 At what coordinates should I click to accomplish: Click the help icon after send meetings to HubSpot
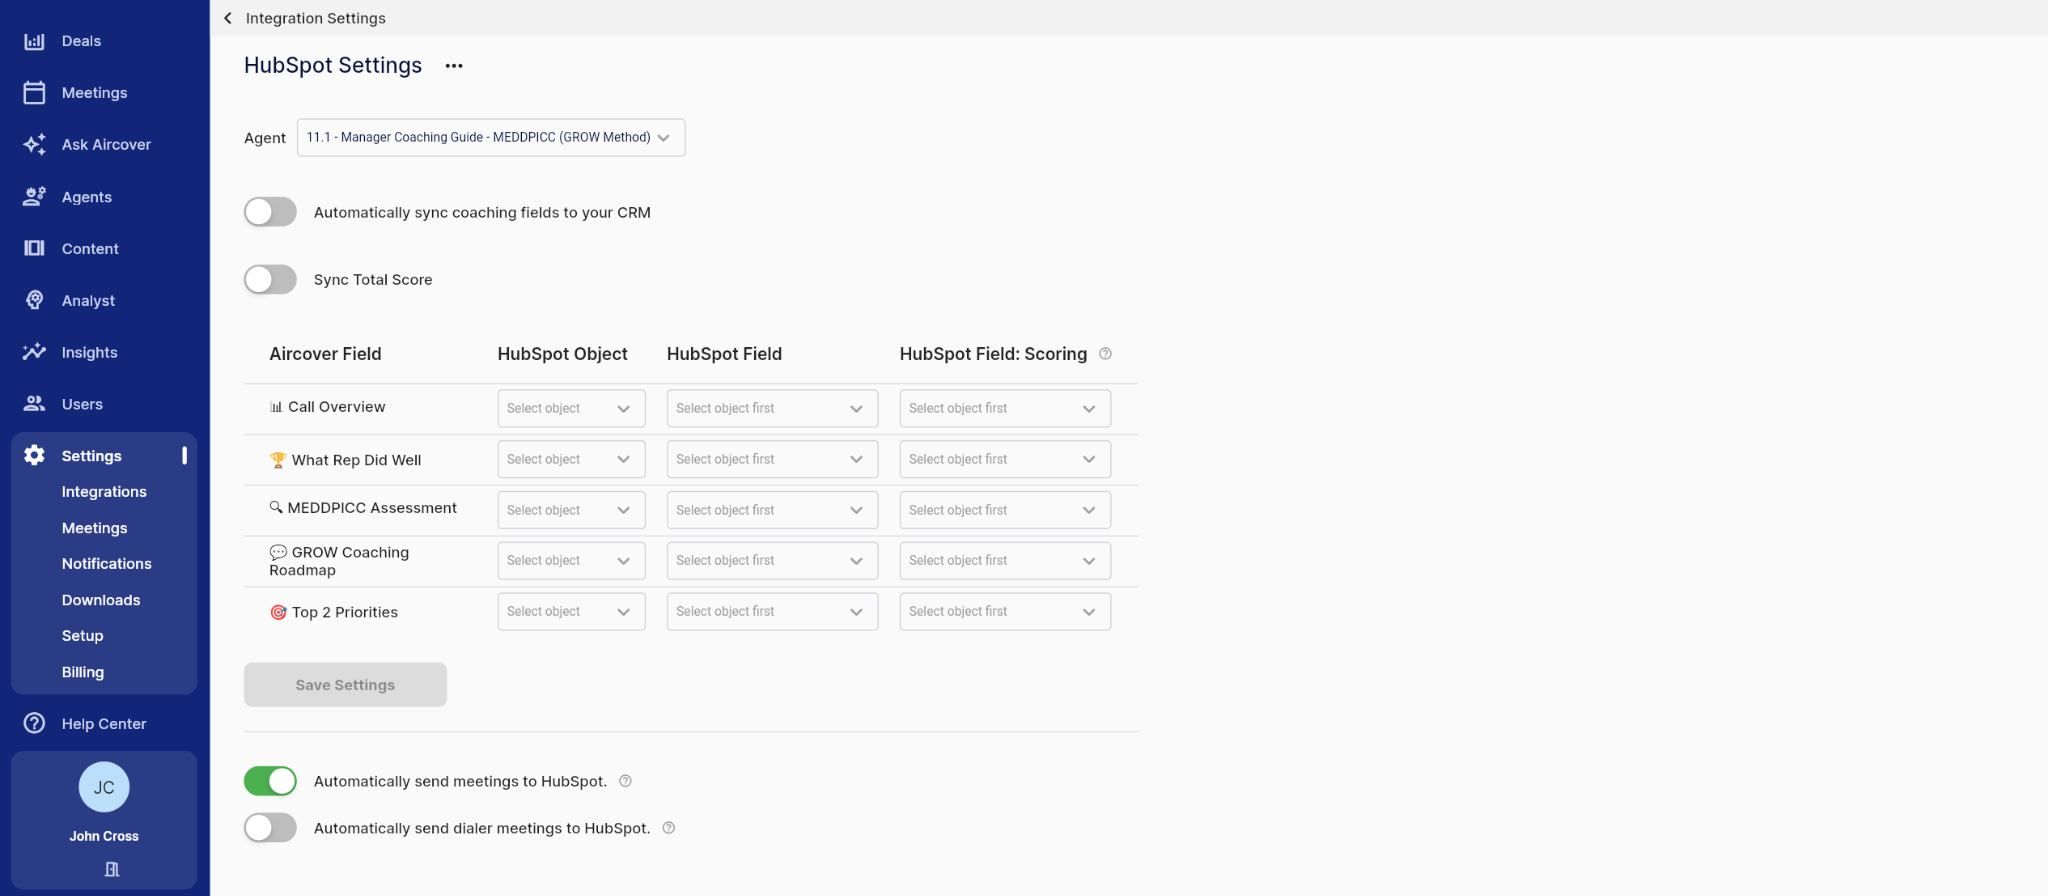(x=625, y=781)
